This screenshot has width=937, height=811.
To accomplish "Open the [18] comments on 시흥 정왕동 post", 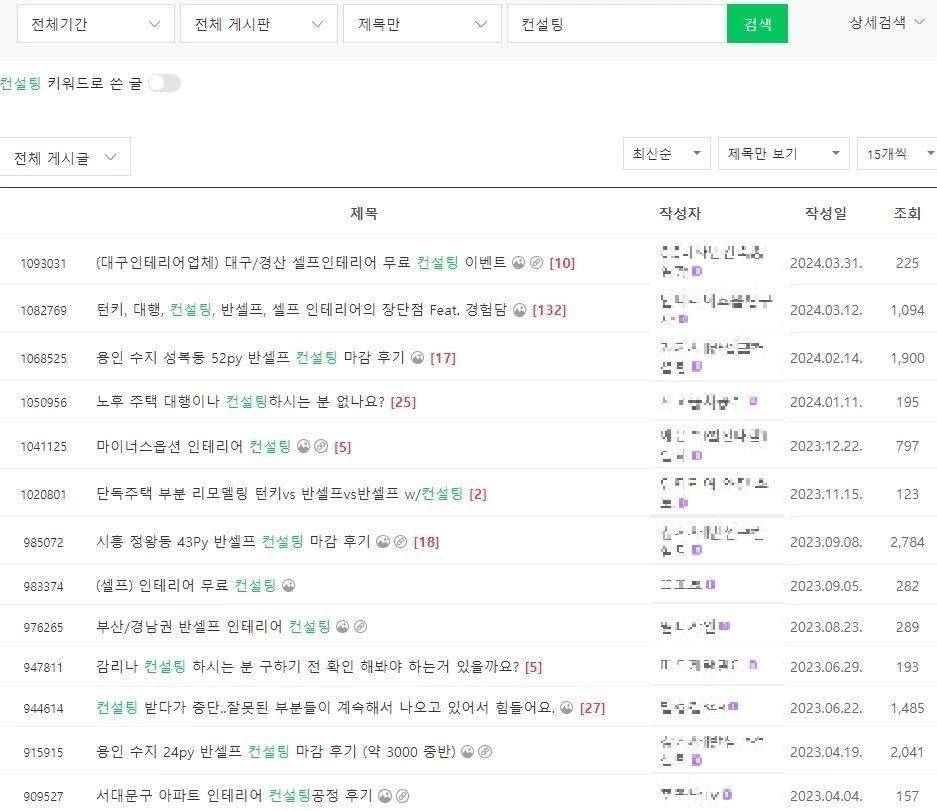I will coord(426,542).
